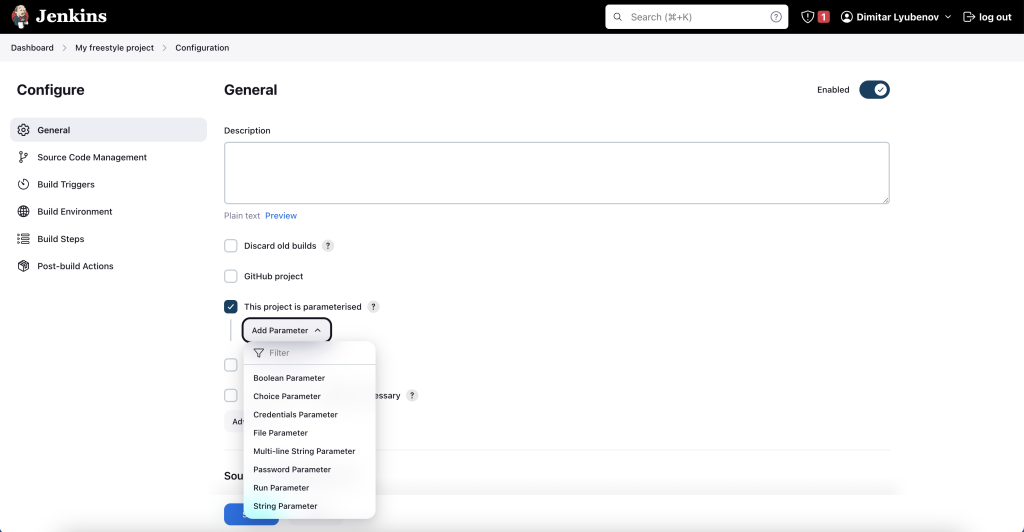Open the security warnings shield icon
The width and height of the screenshot is (1024, 532).
808,17
